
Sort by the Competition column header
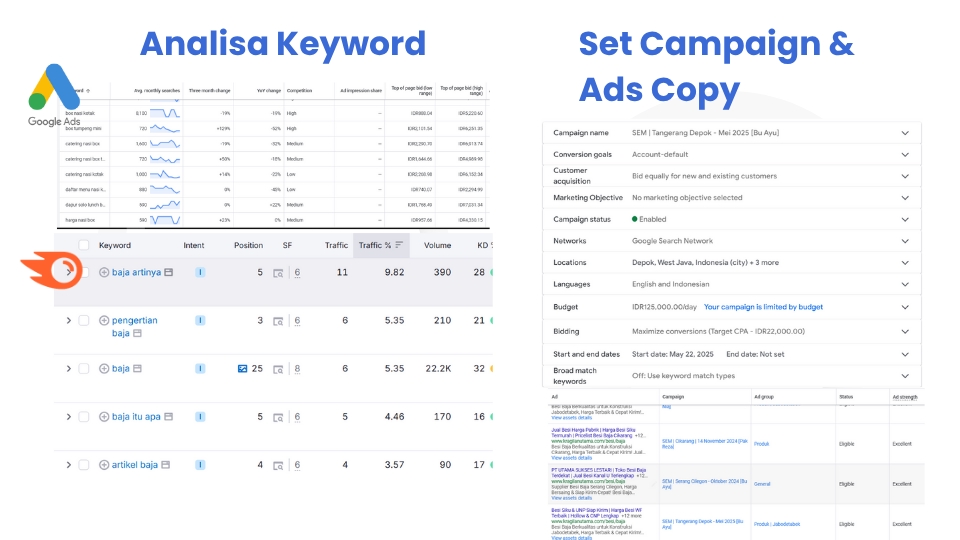pyautogui.click(x=299, y=91)
